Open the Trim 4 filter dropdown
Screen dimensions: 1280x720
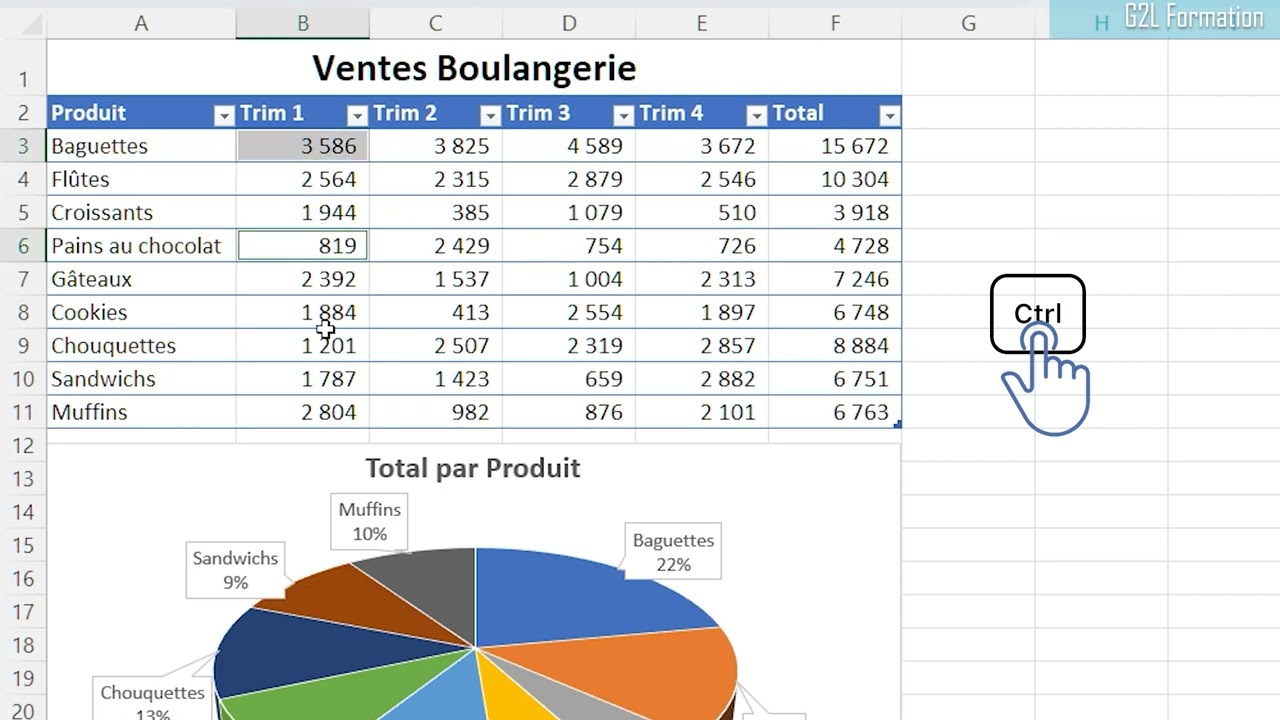pos(756,116)
